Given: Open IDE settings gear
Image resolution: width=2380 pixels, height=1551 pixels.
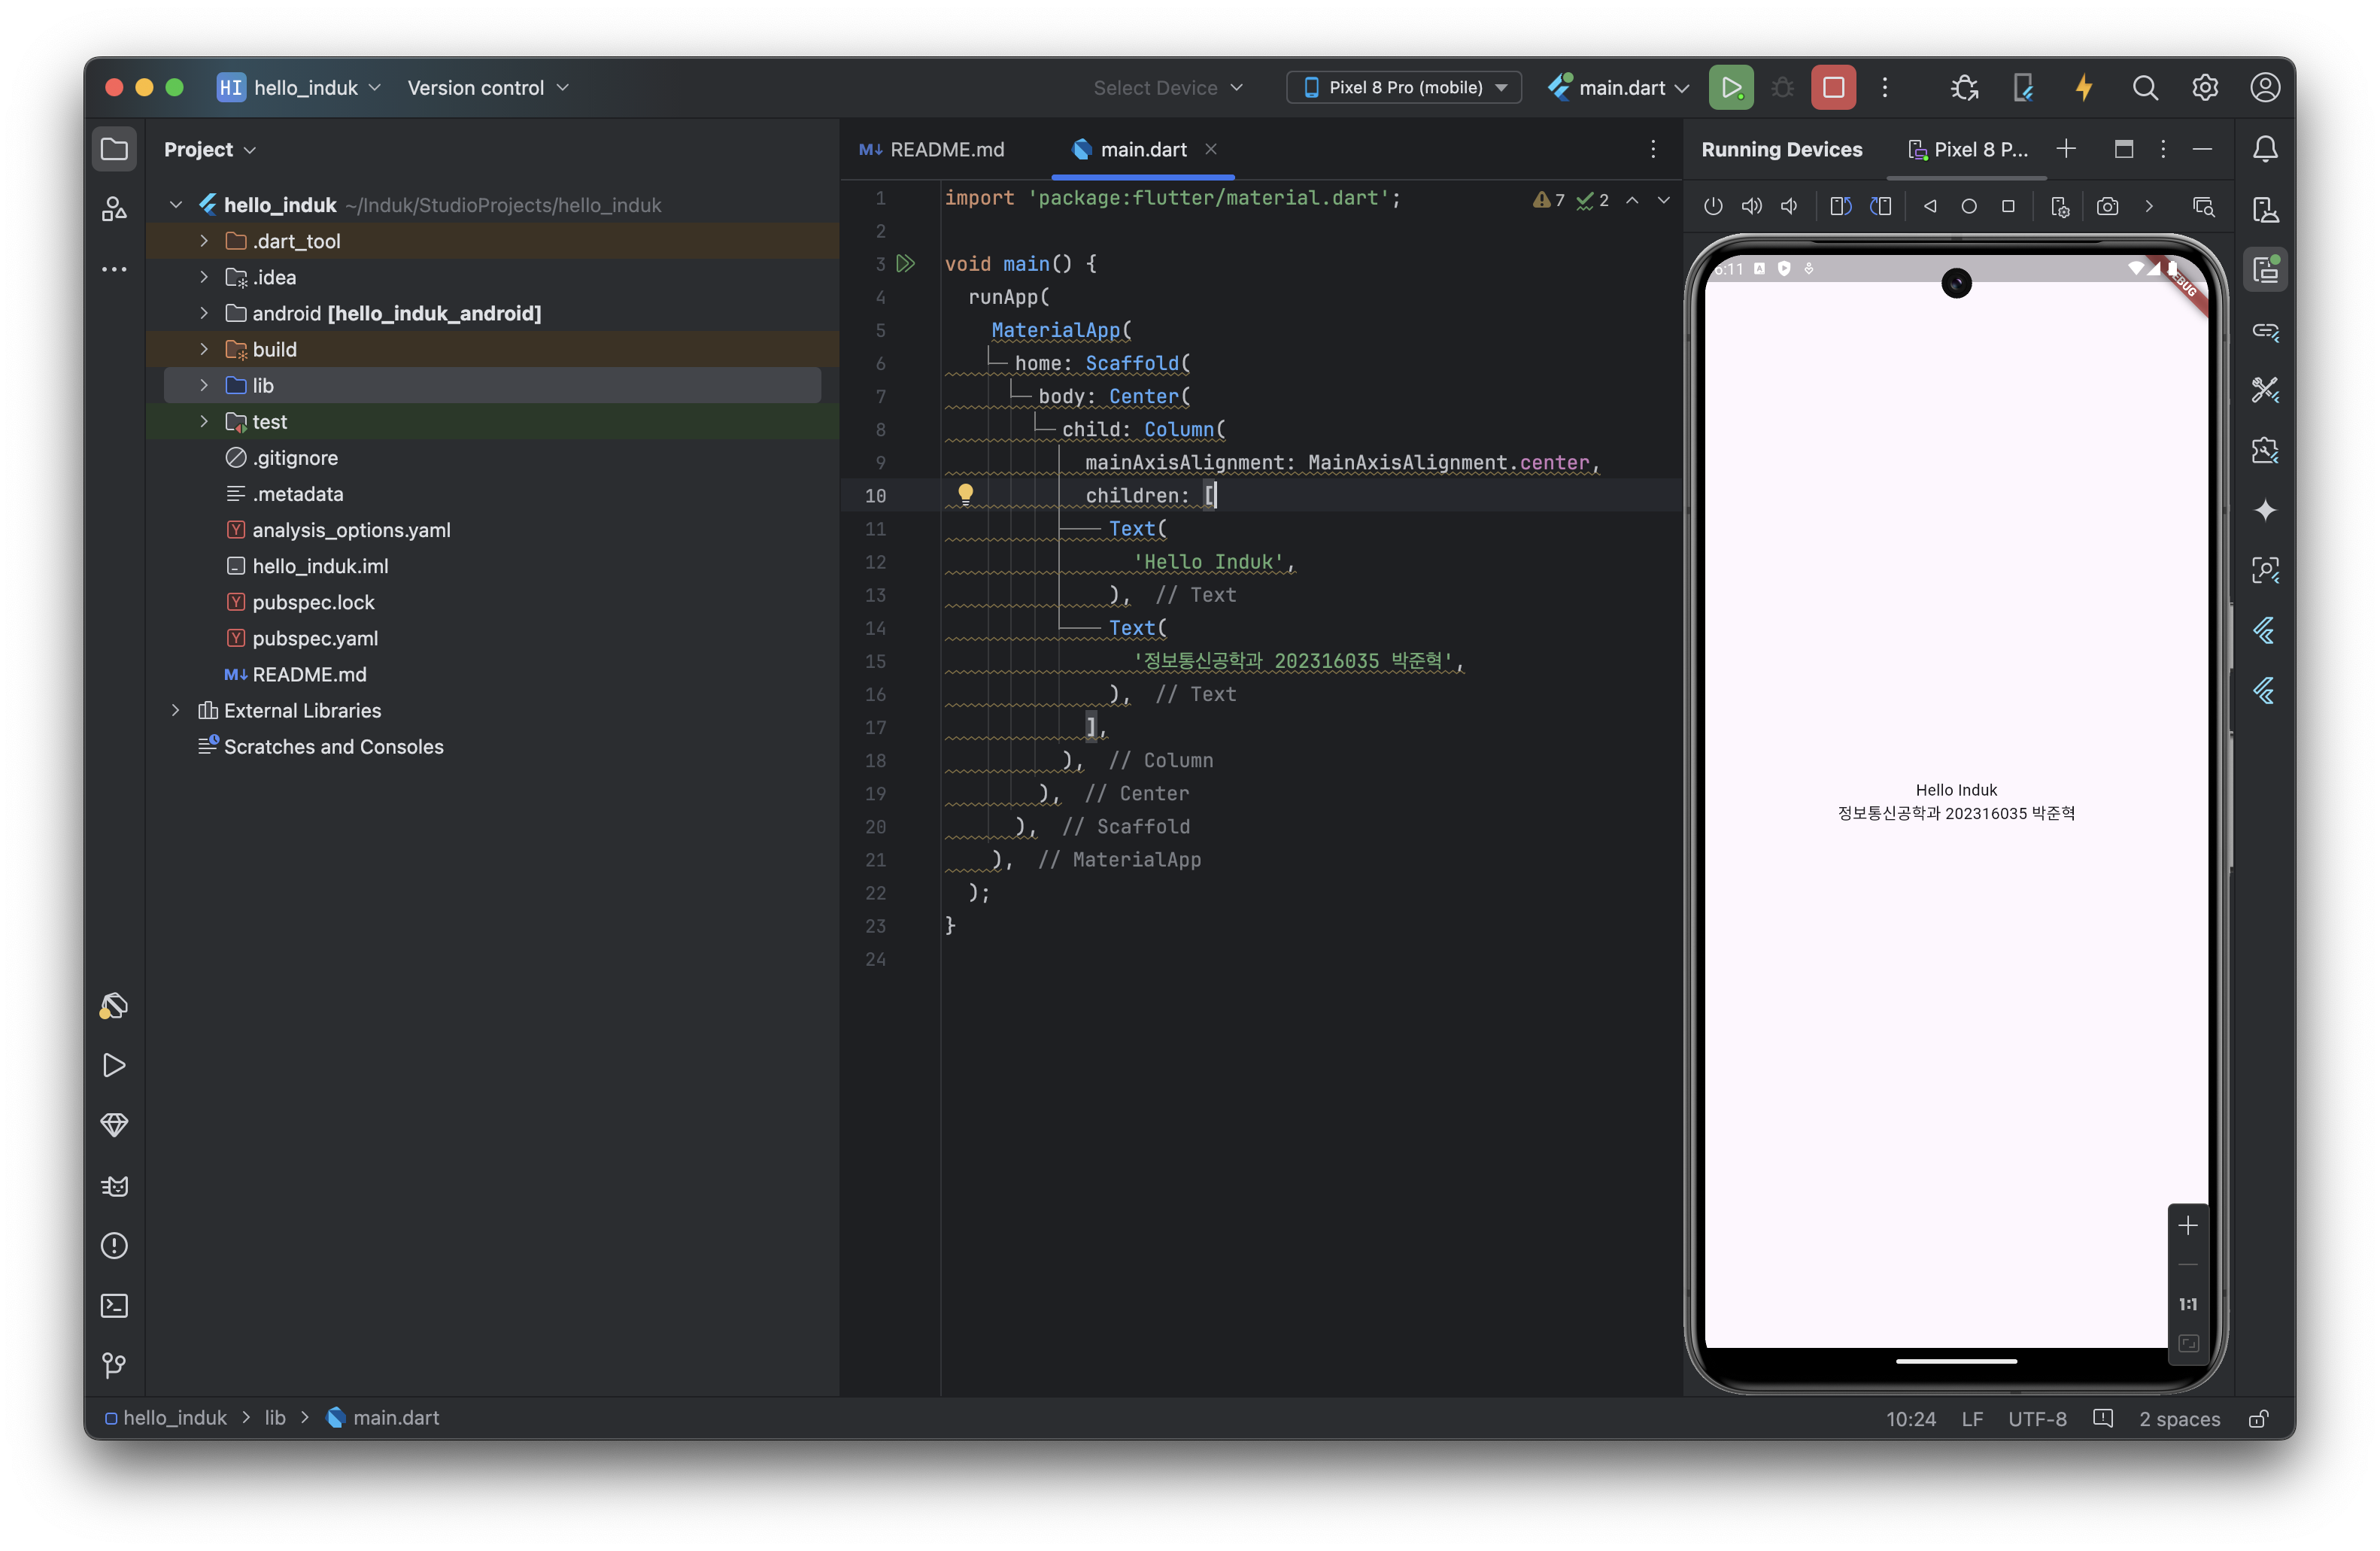Looking at the screenshot, I should 2205,88.
